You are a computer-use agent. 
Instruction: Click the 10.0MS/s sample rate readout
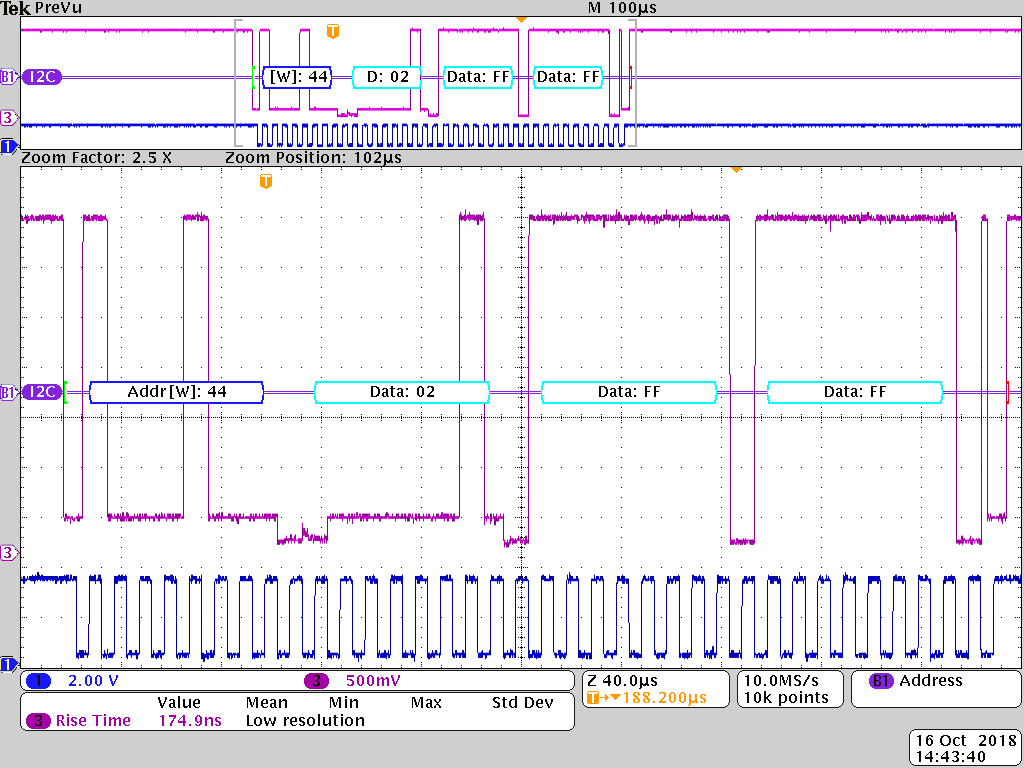point(781,680)
